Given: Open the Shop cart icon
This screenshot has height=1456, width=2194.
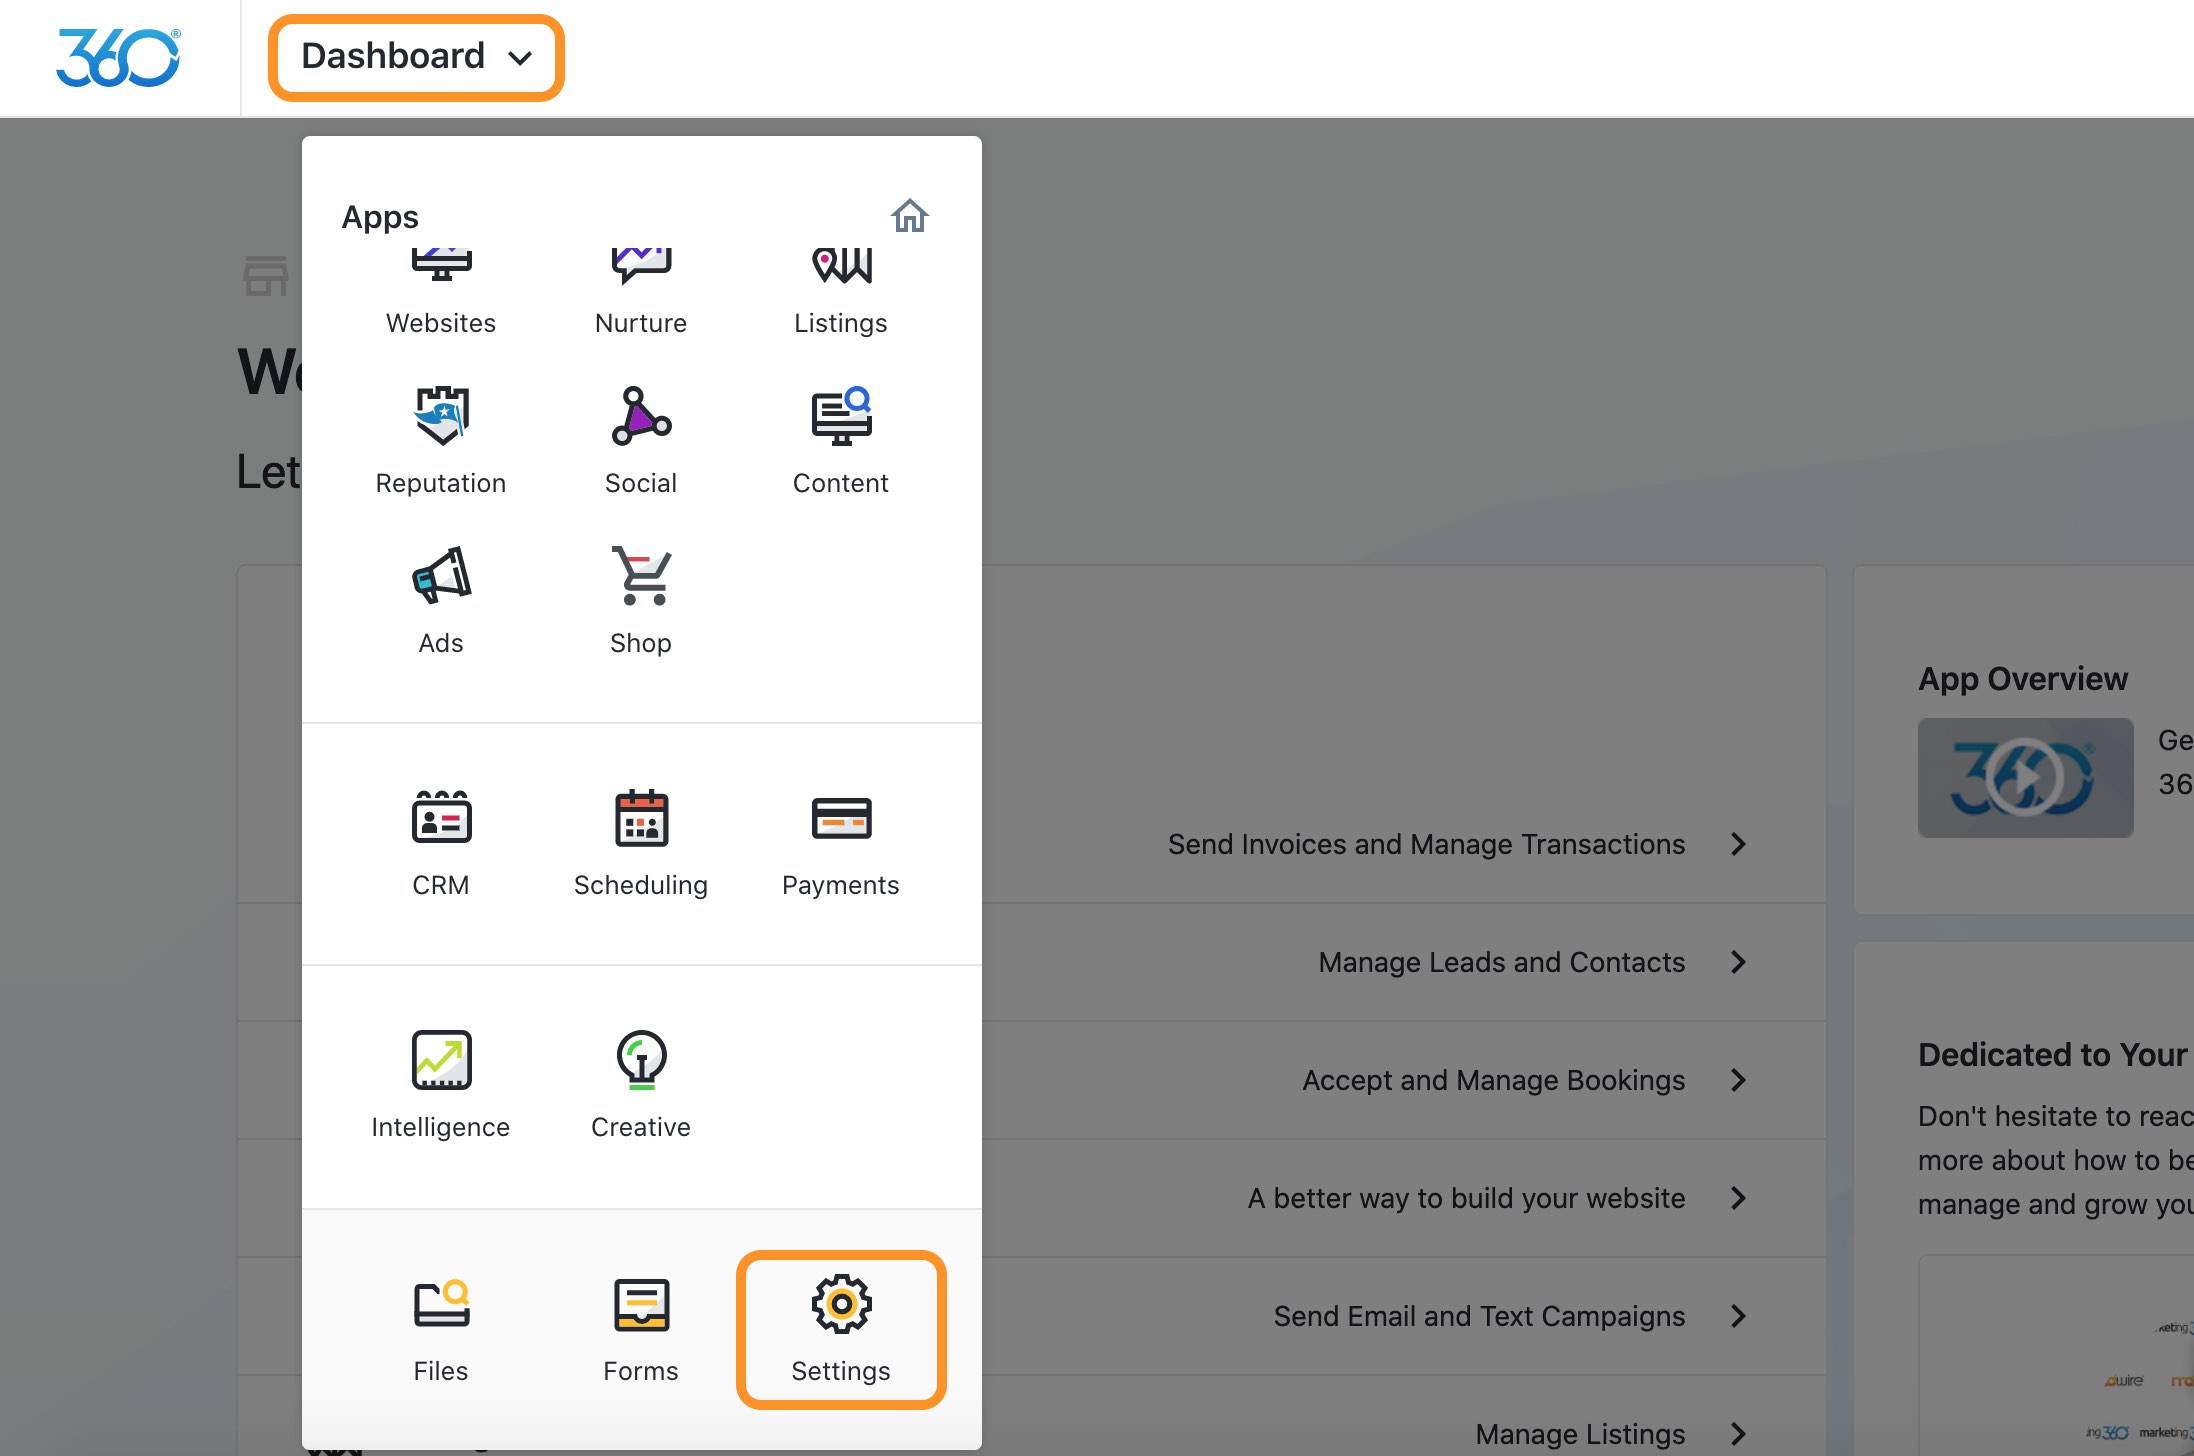Looking at the screenshot, I should click(x=641, y=576).
